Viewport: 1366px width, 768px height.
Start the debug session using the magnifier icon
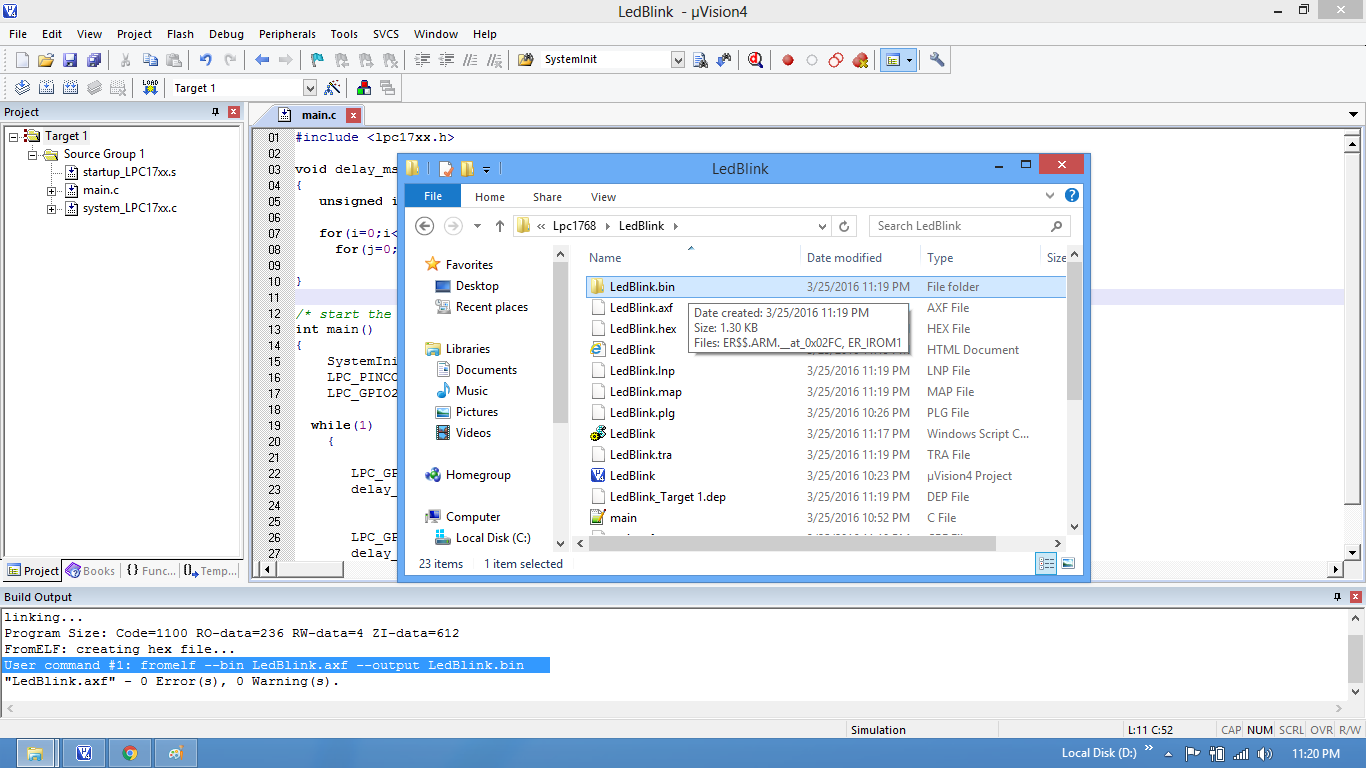755,60
